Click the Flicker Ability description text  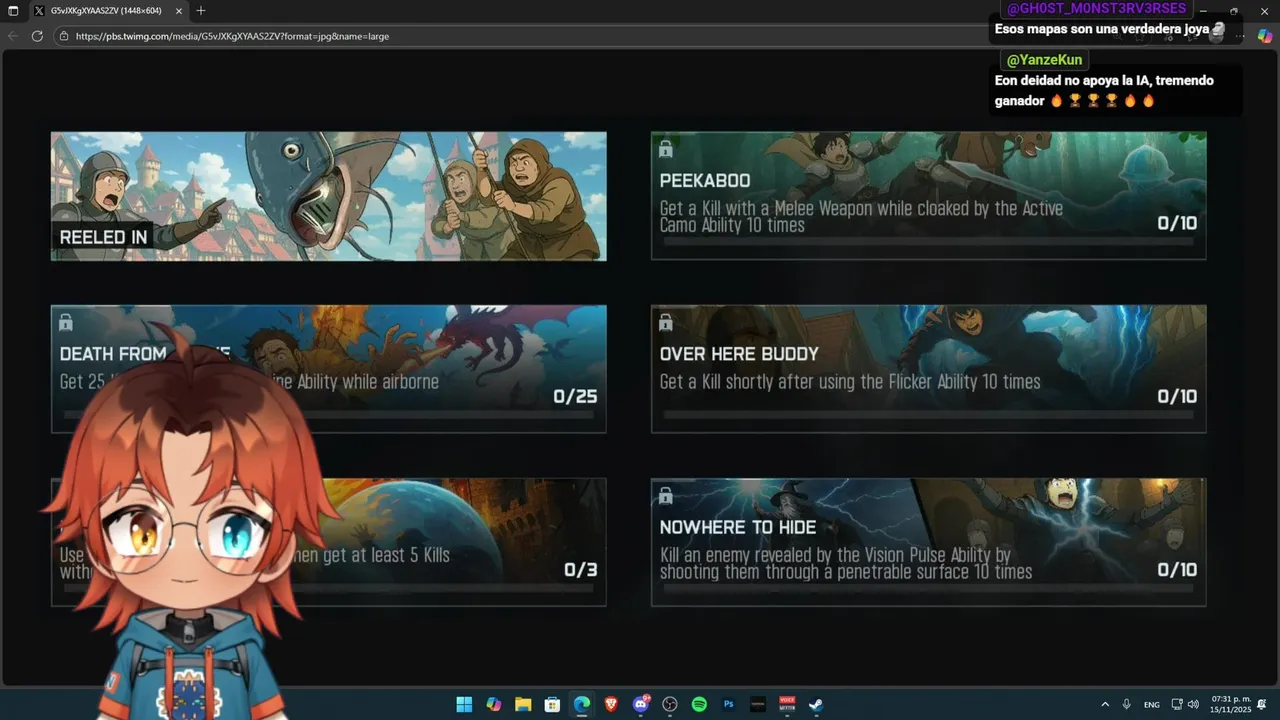click(850, 382)
